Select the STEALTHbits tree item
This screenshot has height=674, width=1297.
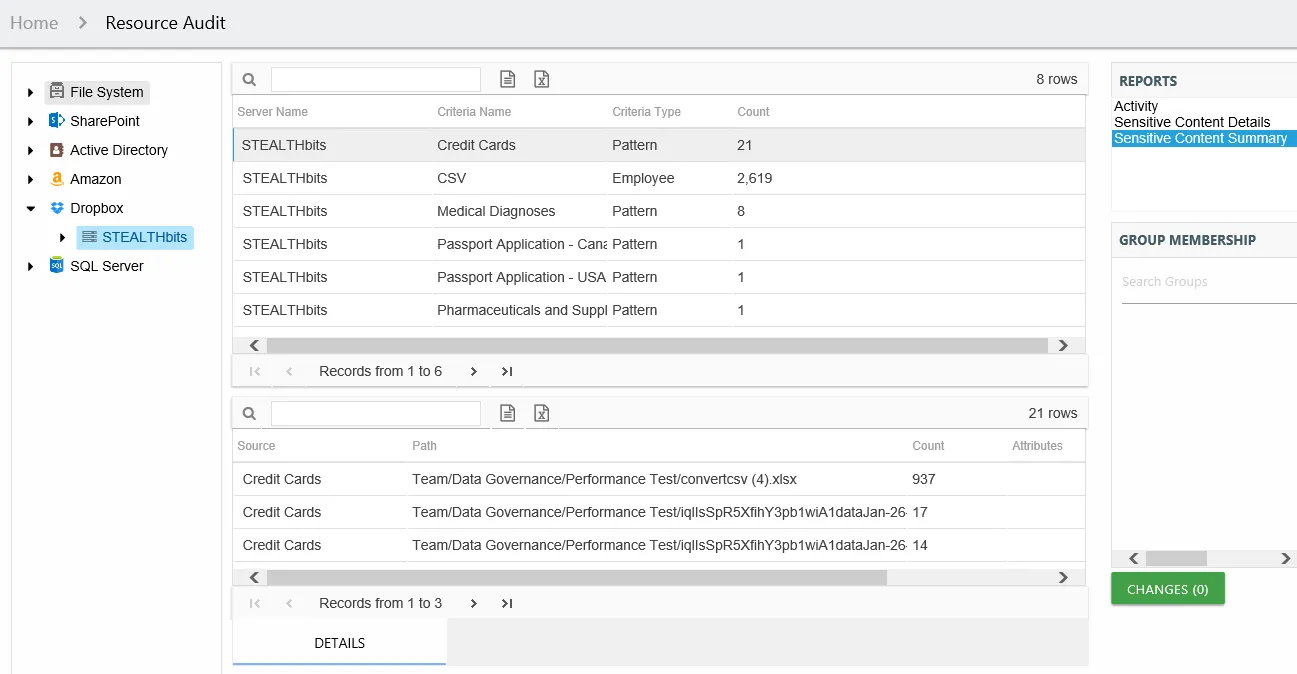[135, 237]
